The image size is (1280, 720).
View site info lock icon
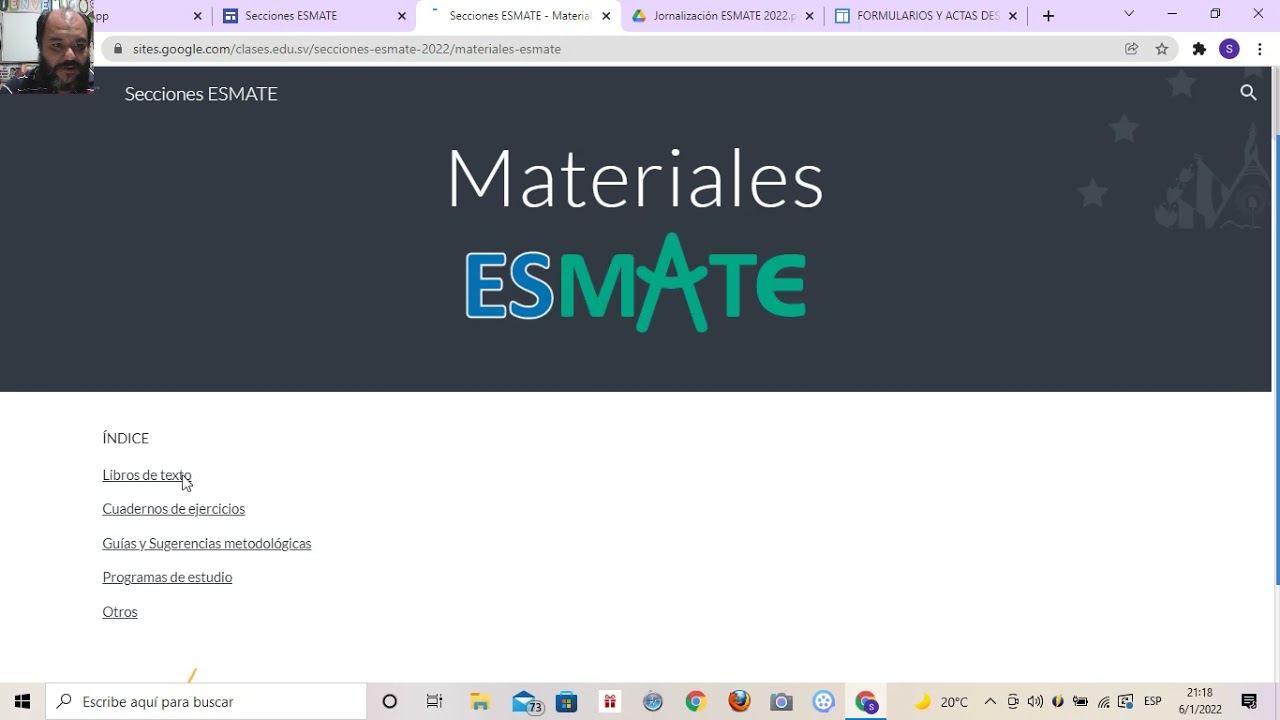pos(118,49)
